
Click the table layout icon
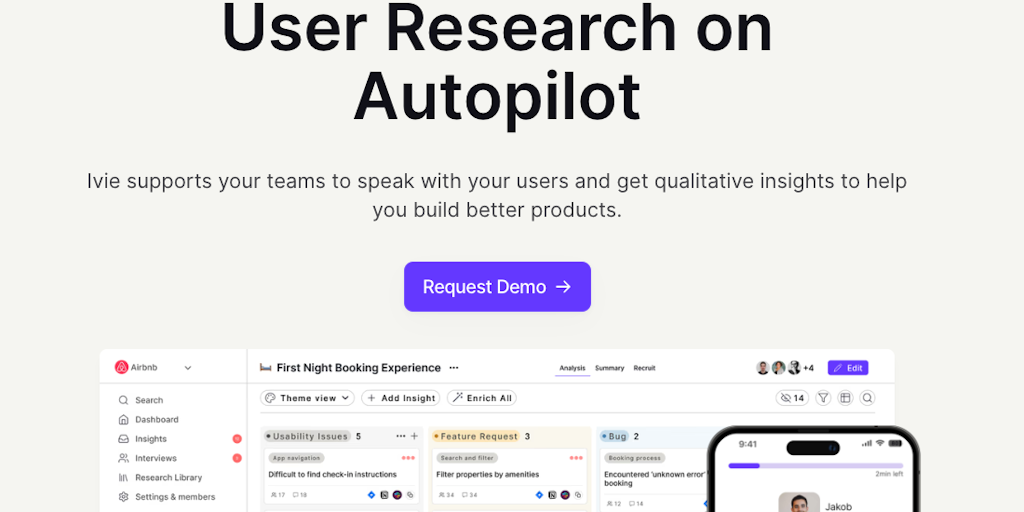[x=845, y=398]
